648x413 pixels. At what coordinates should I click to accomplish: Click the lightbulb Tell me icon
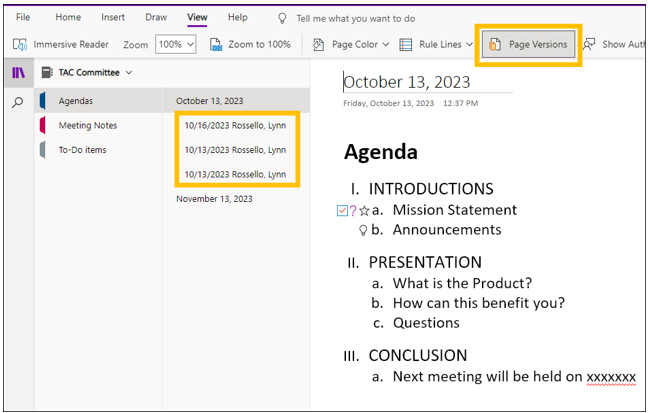point(282,18)
